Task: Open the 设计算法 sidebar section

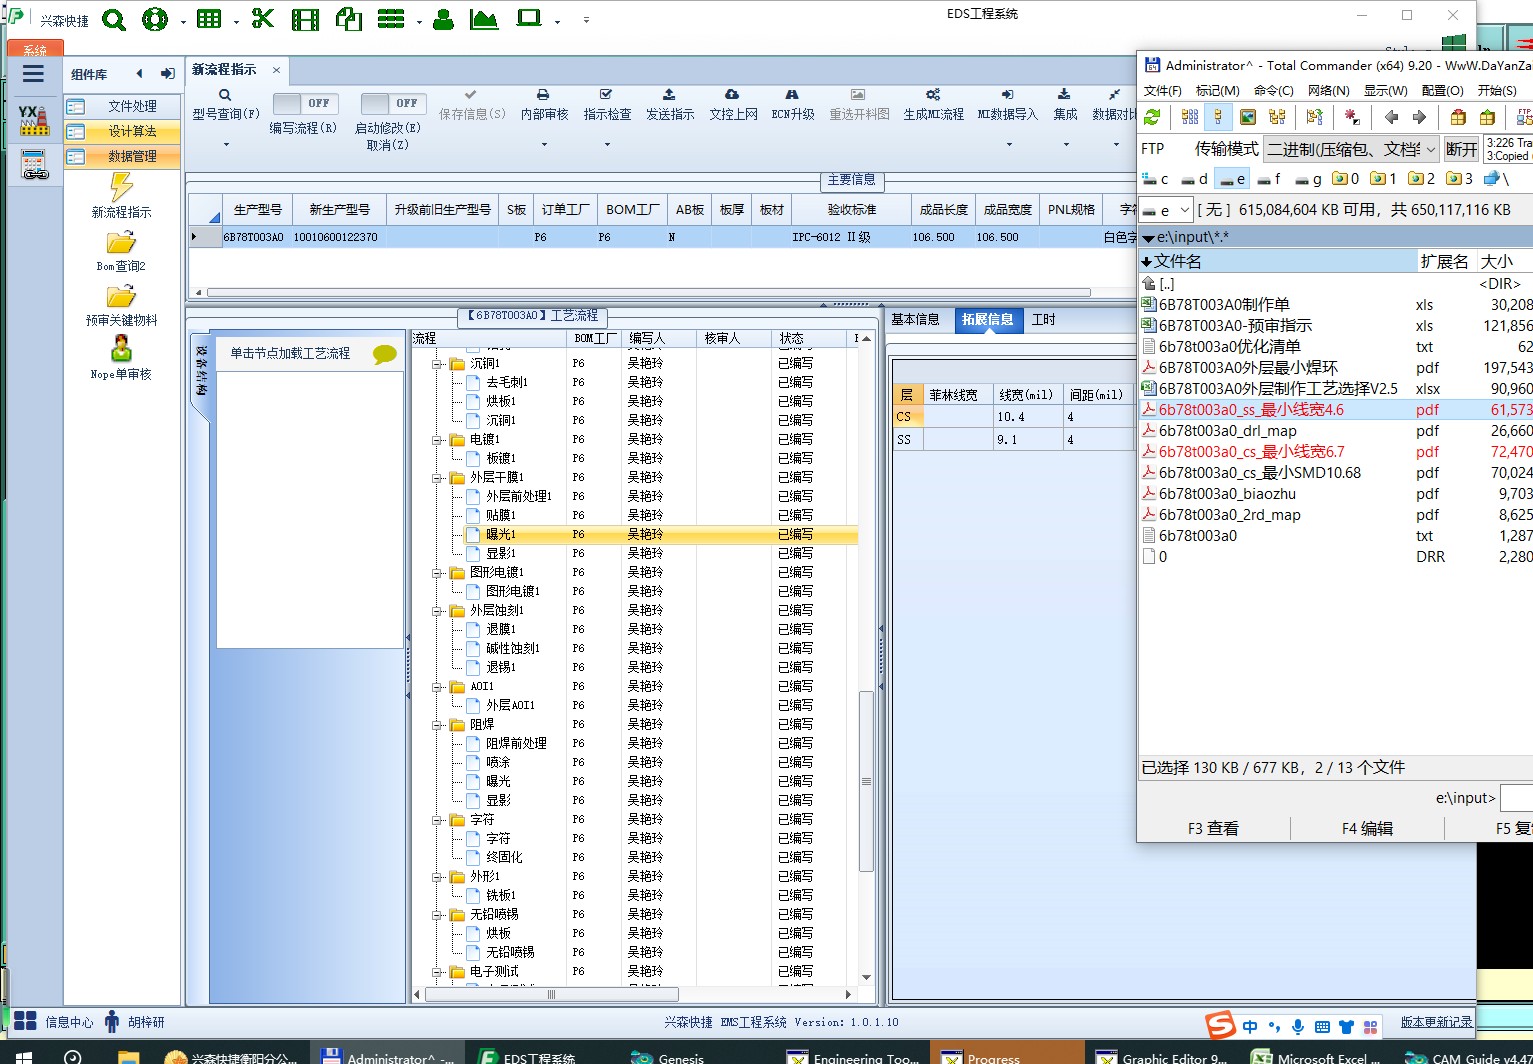Action: pos(123,132)
